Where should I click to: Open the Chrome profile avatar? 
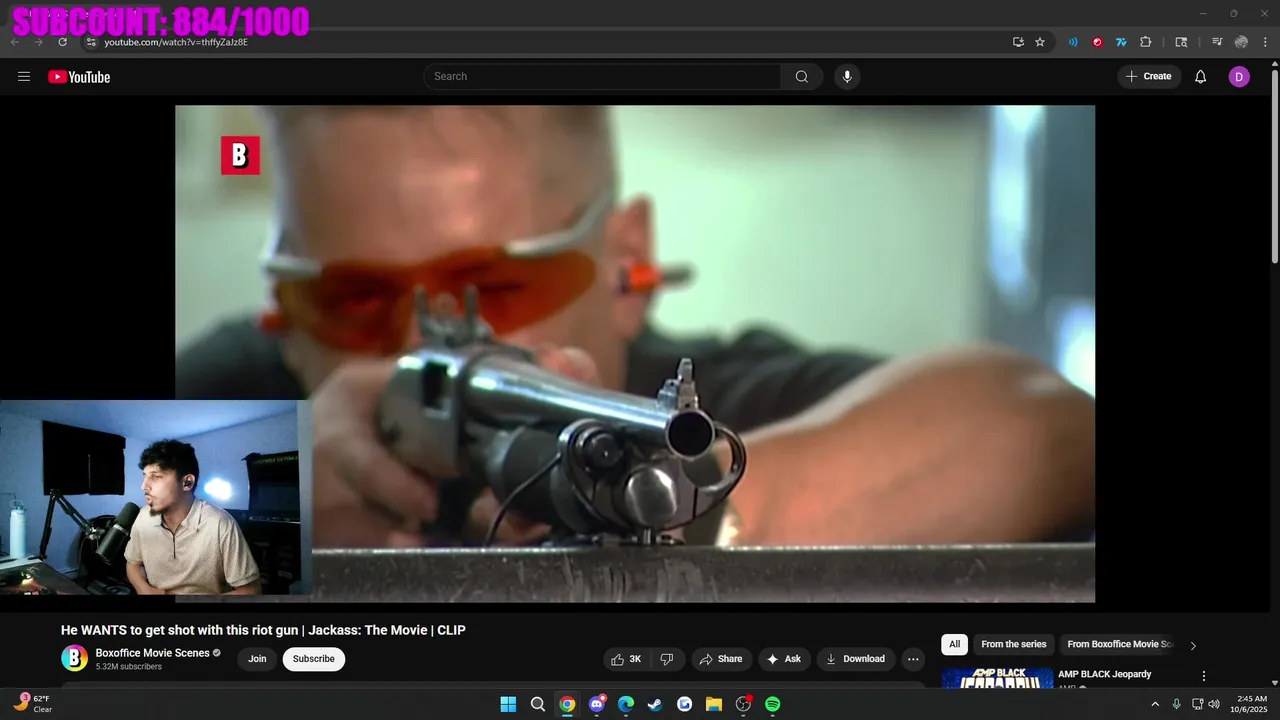coord(1241,42)
